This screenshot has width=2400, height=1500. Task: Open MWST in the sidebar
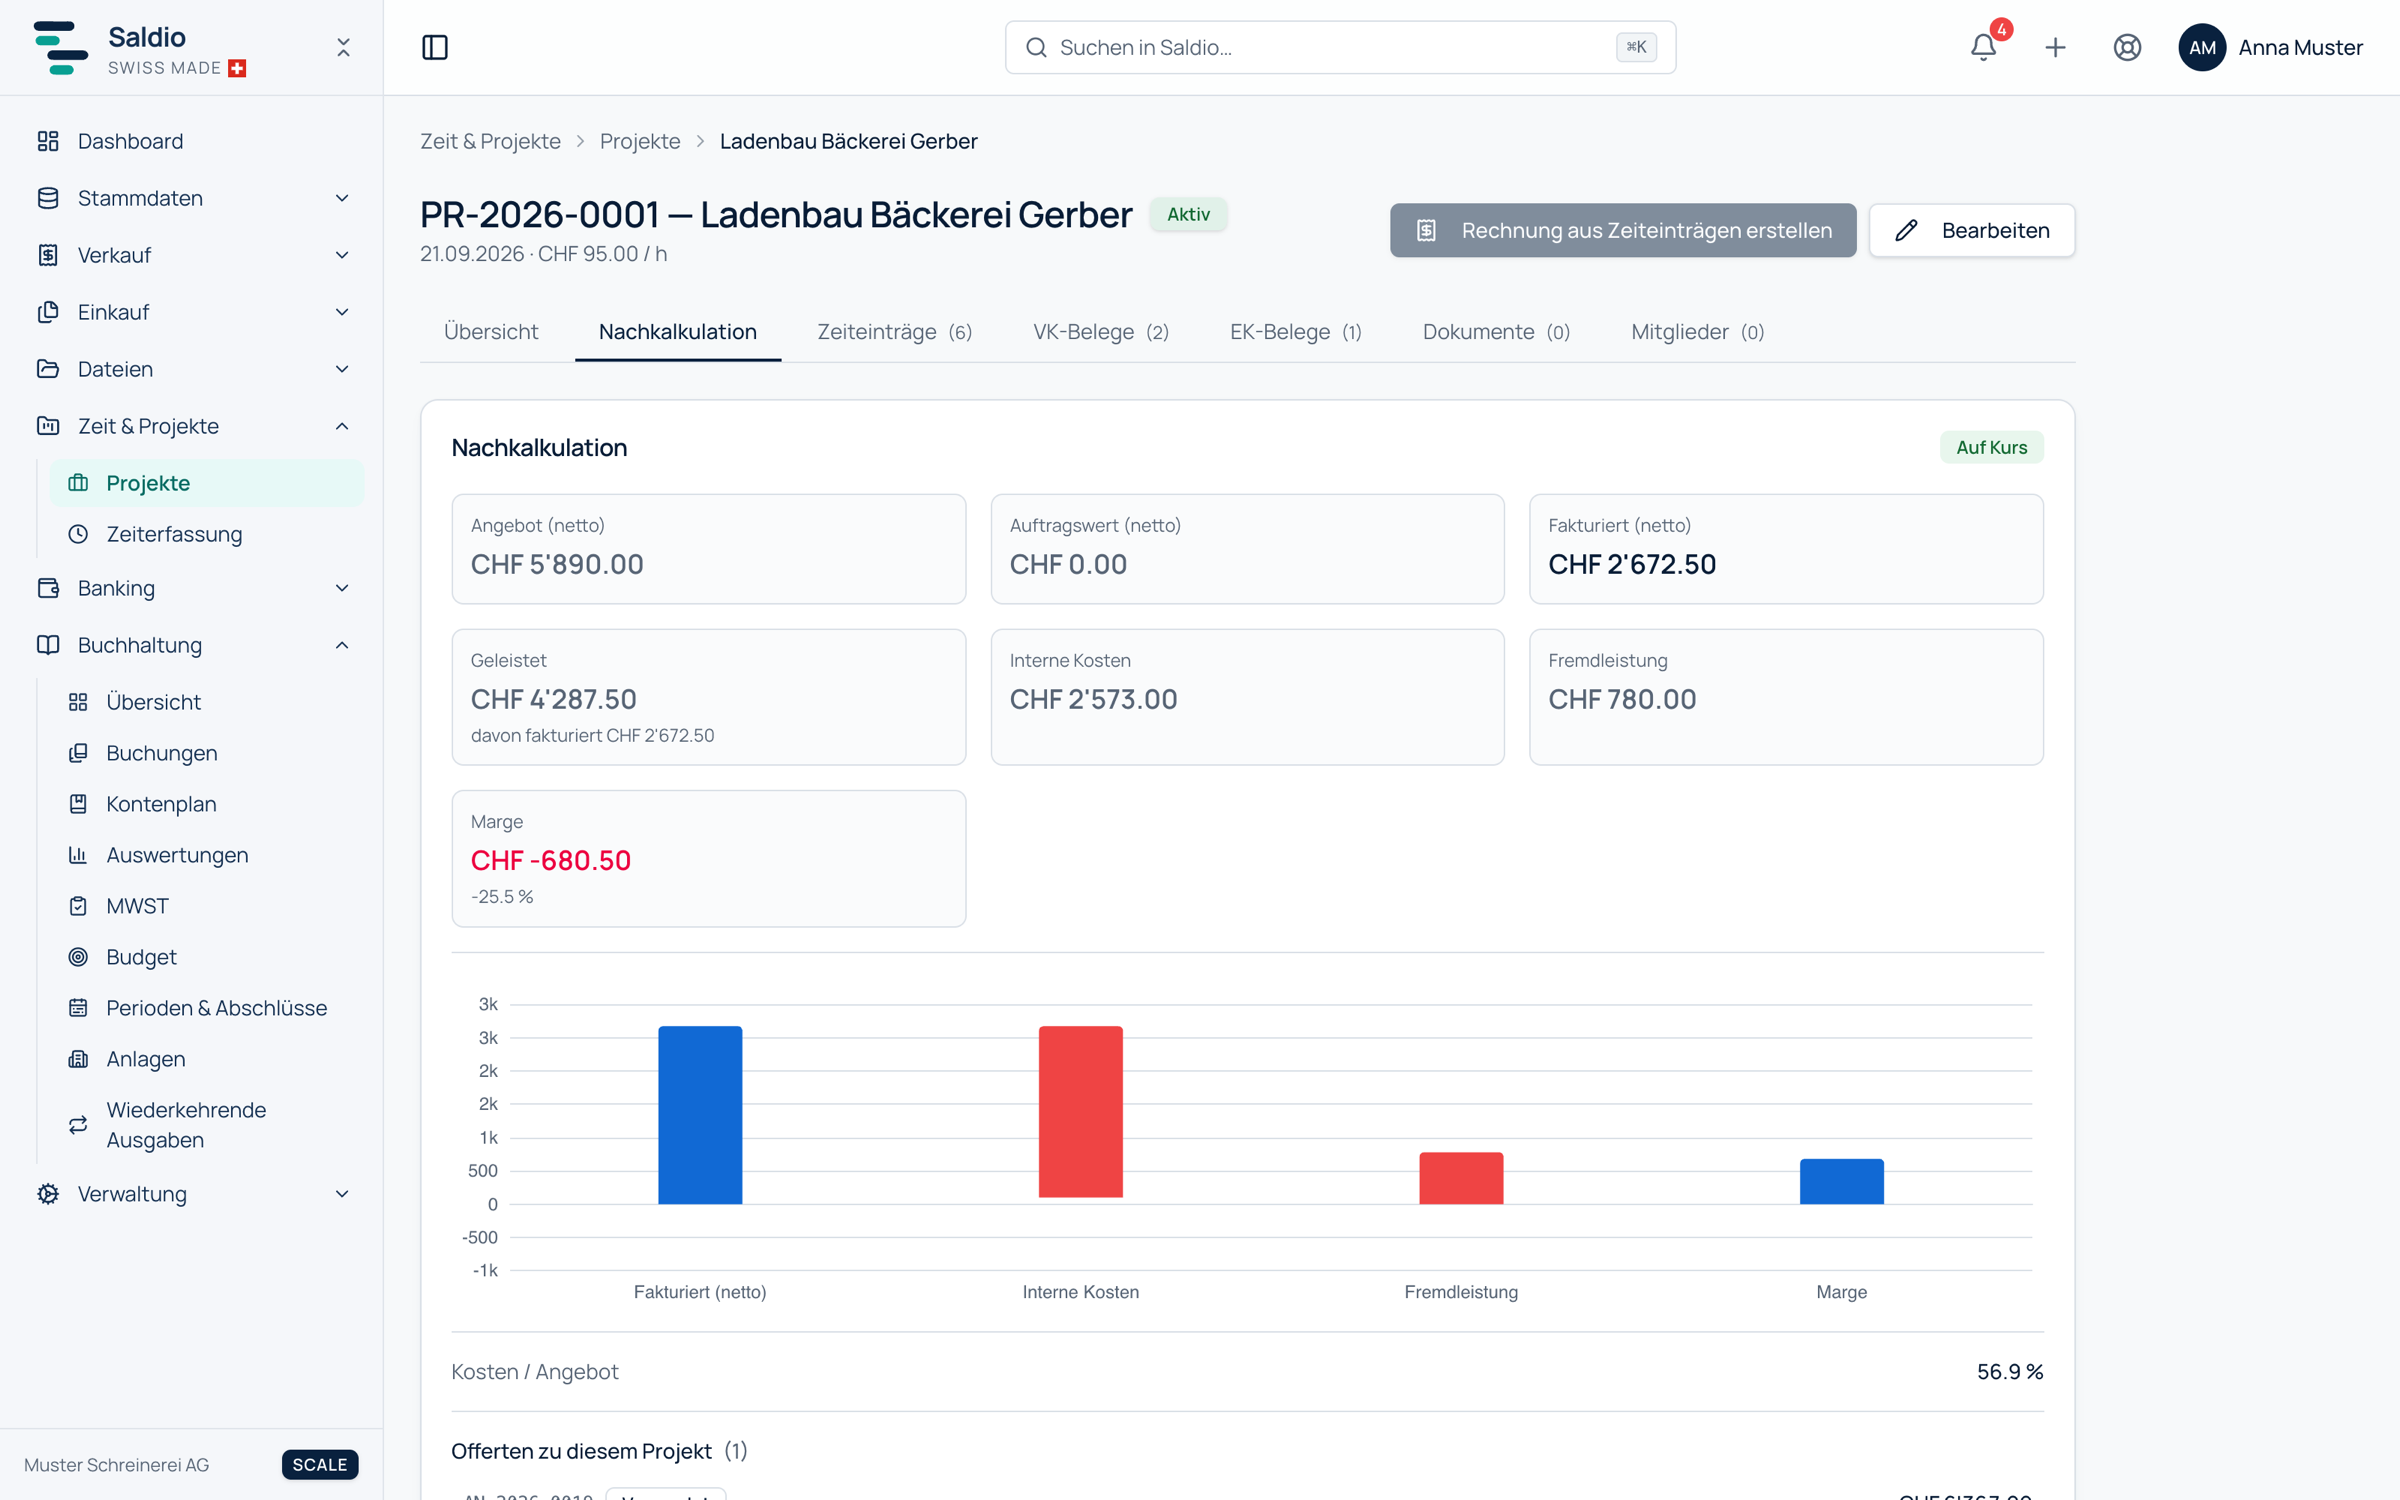coord(206,906)
